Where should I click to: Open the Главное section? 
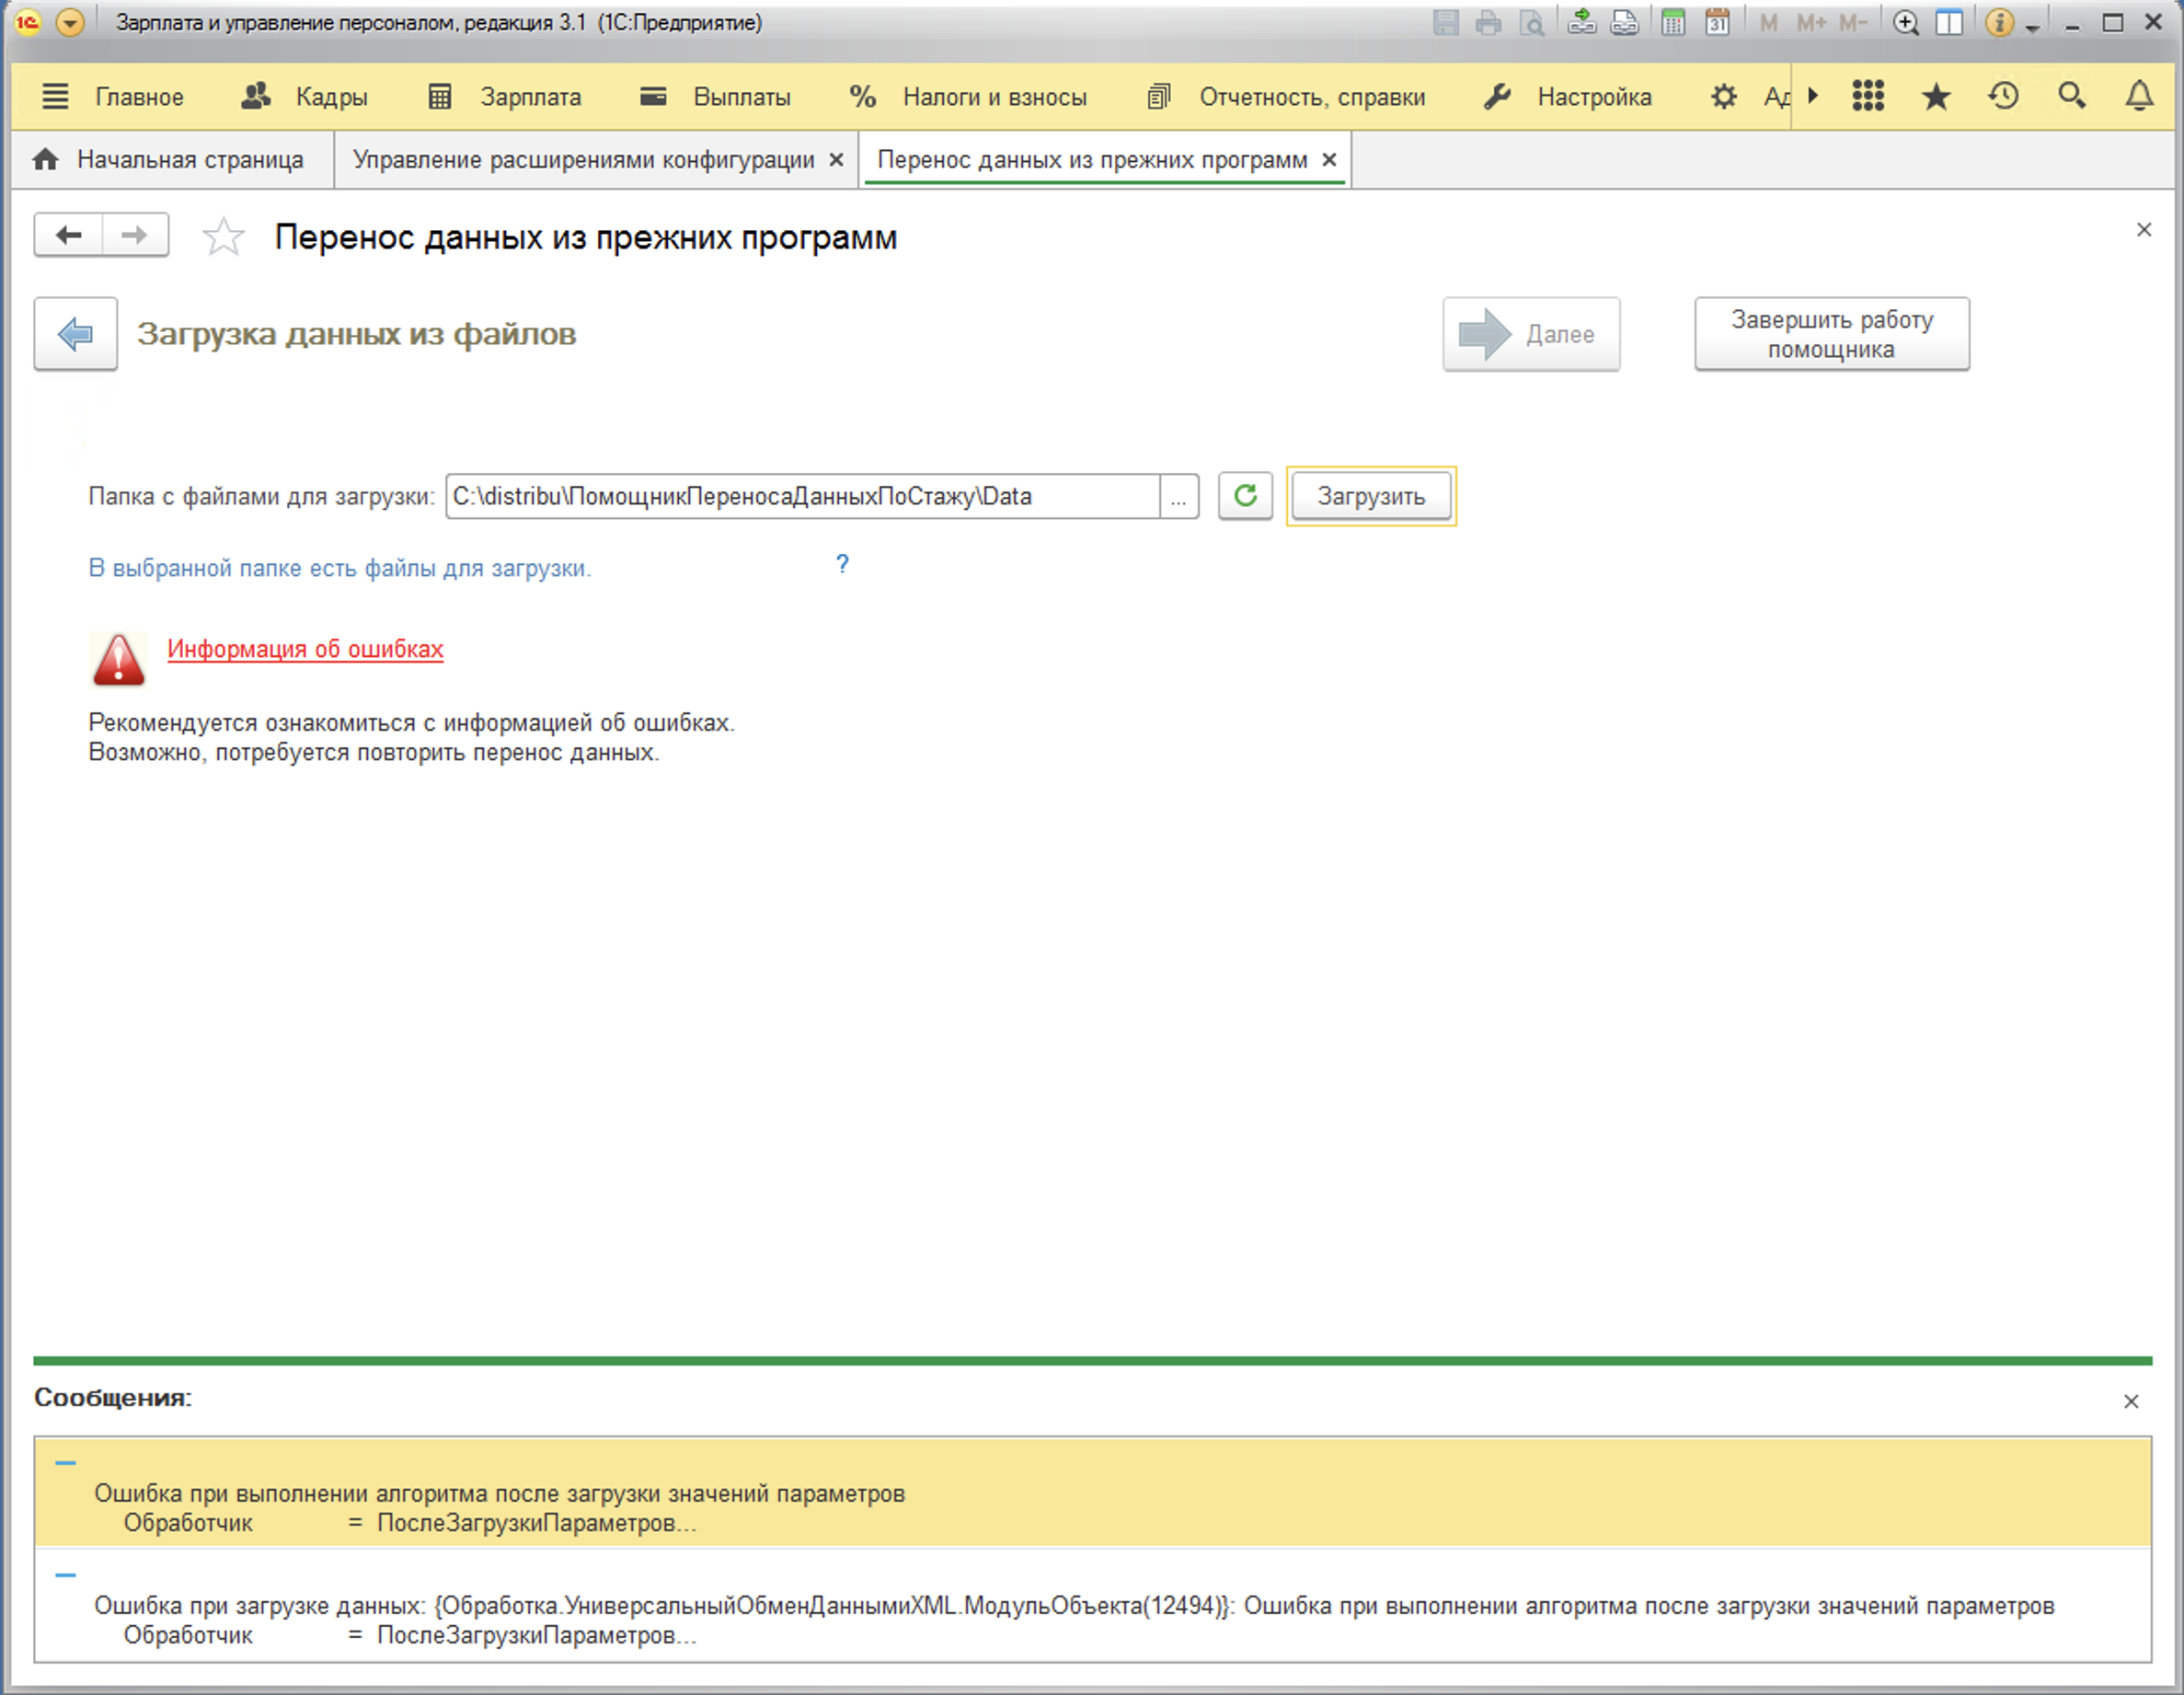click(x=139, y=97)
